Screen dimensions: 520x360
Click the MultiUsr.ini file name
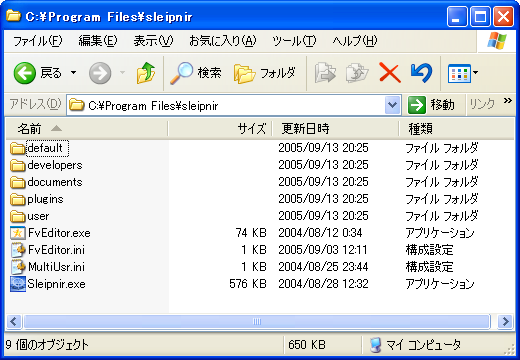click(x=56, y=267)
